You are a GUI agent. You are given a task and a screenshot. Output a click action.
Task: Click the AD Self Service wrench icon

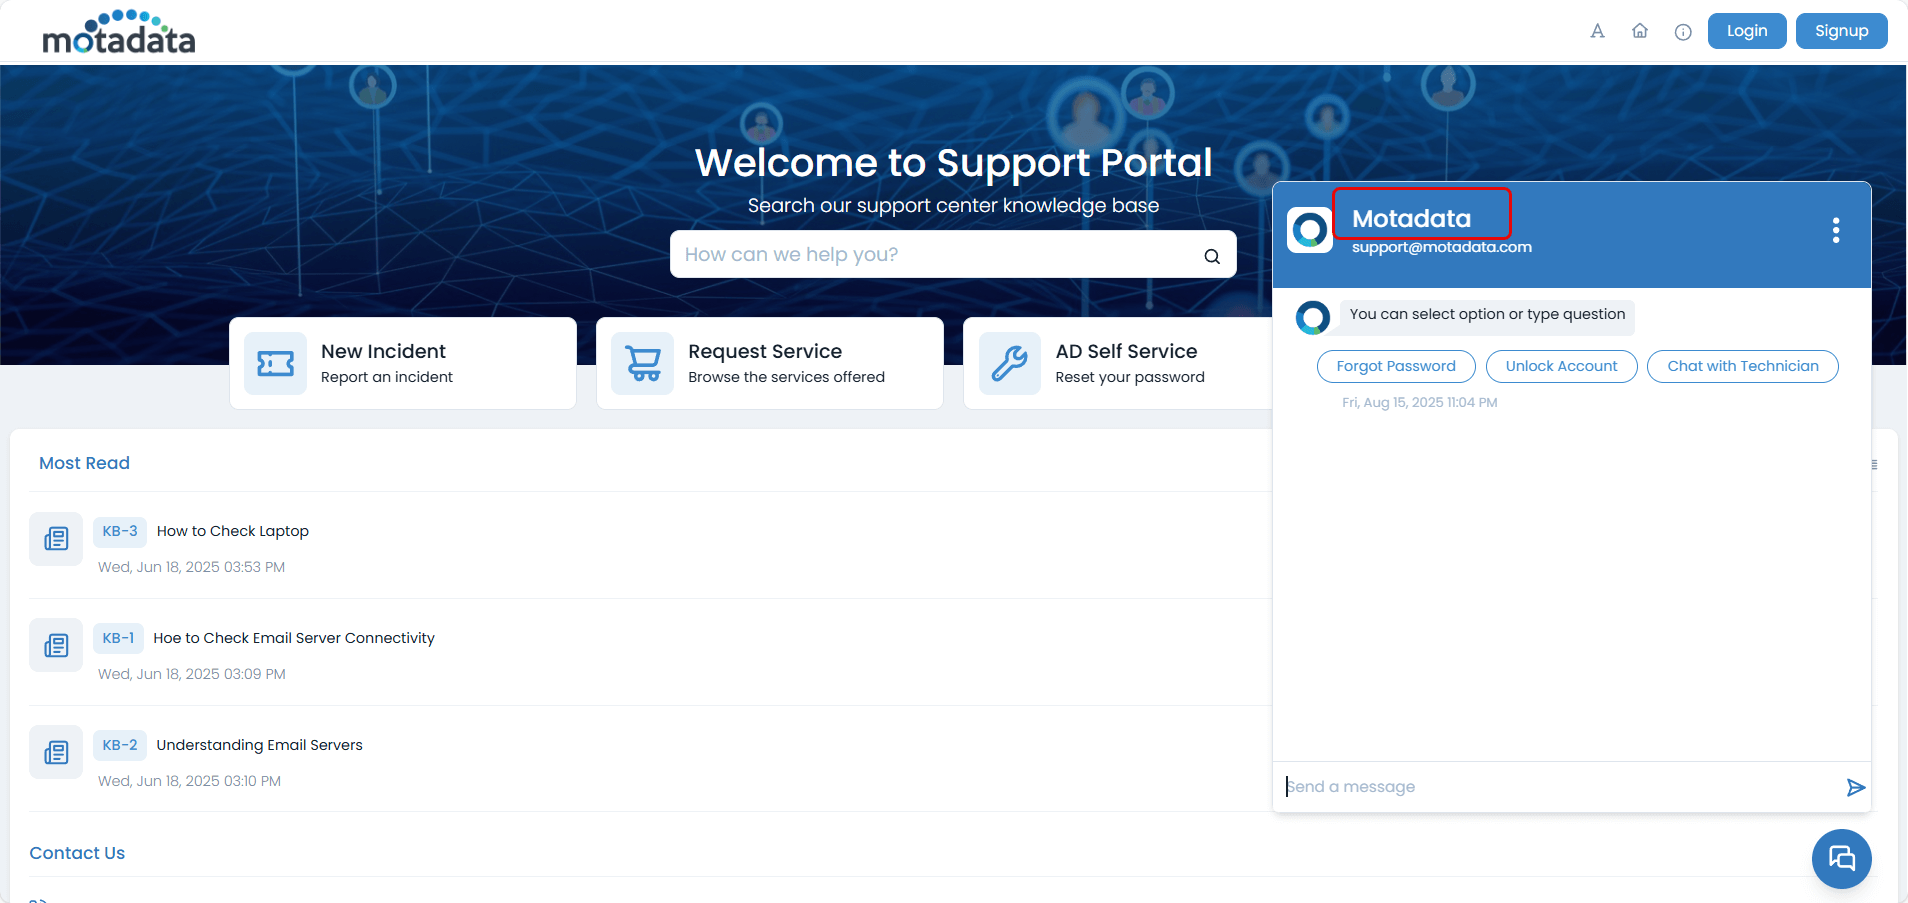pos(1009,364)
